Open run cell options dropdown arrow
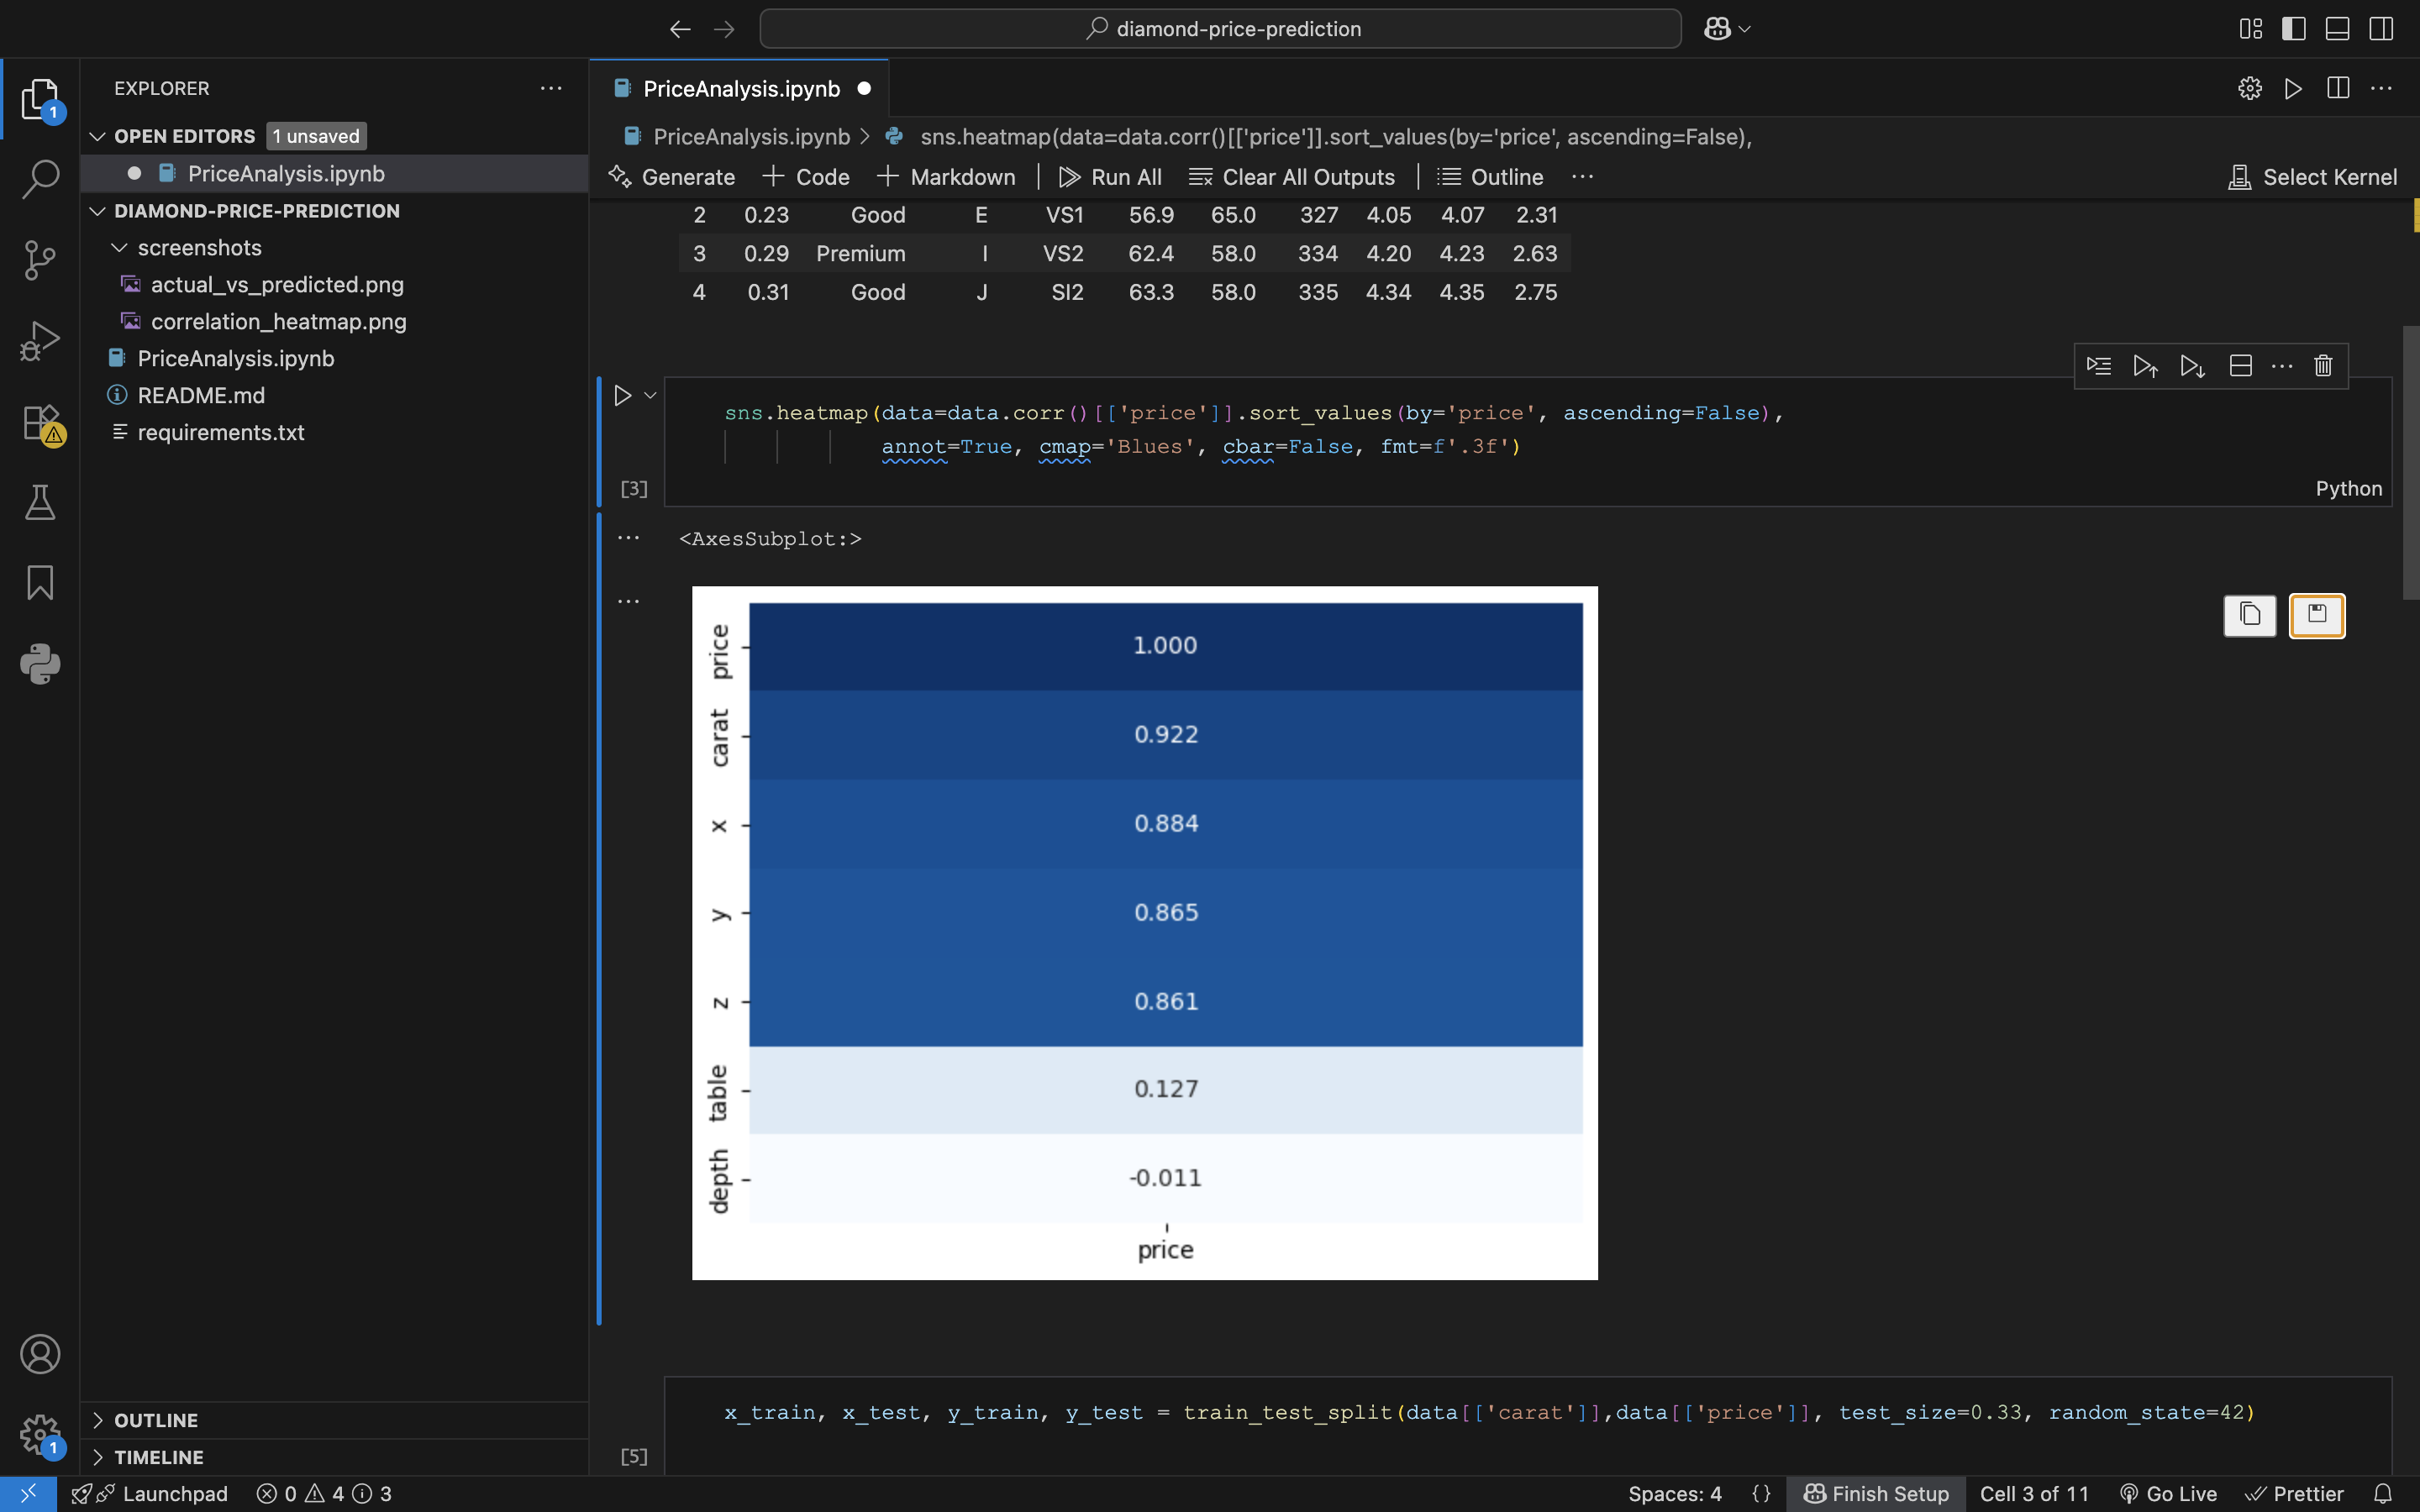 (650, 395)
